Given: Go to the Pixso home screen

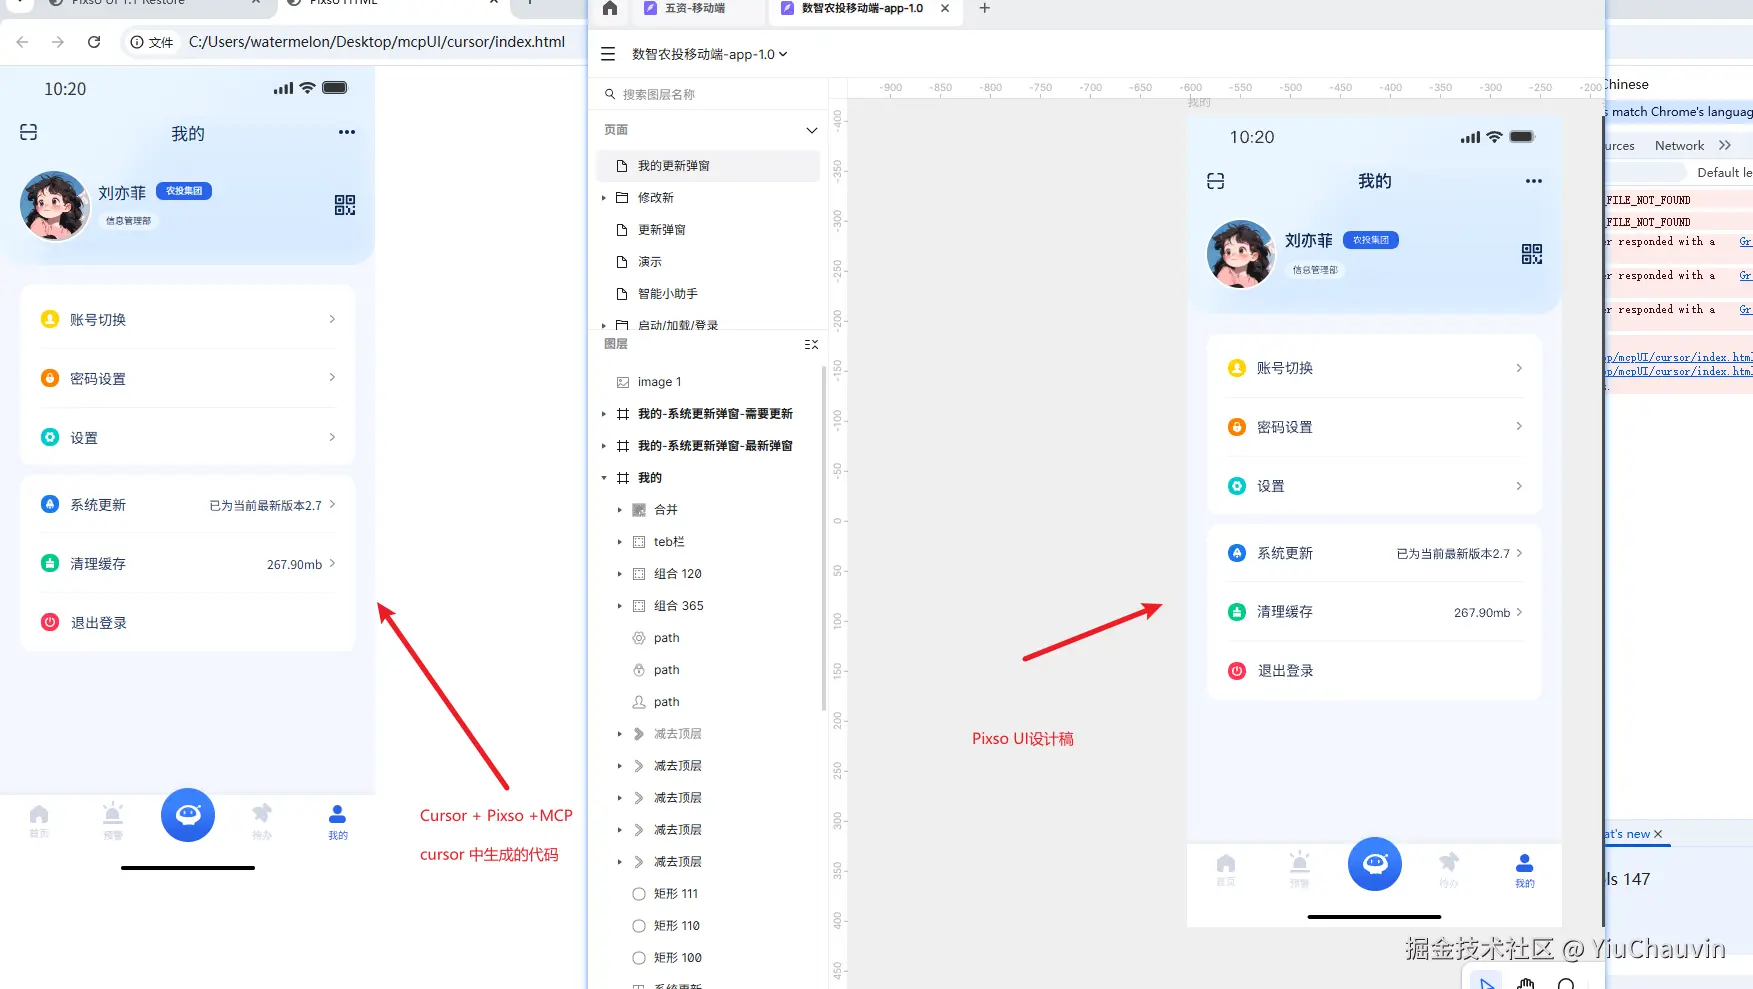Looking at the screenshot, I should (610, 9).
